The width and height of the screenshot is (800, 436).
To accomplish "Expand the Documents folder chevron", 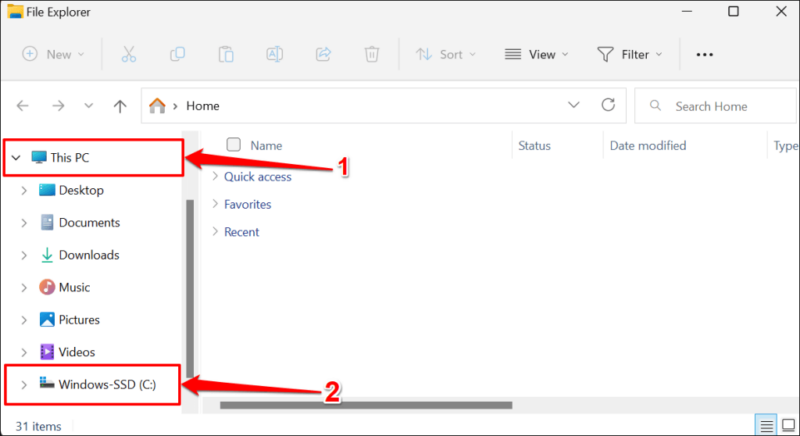I will click(x=24, y=223).
